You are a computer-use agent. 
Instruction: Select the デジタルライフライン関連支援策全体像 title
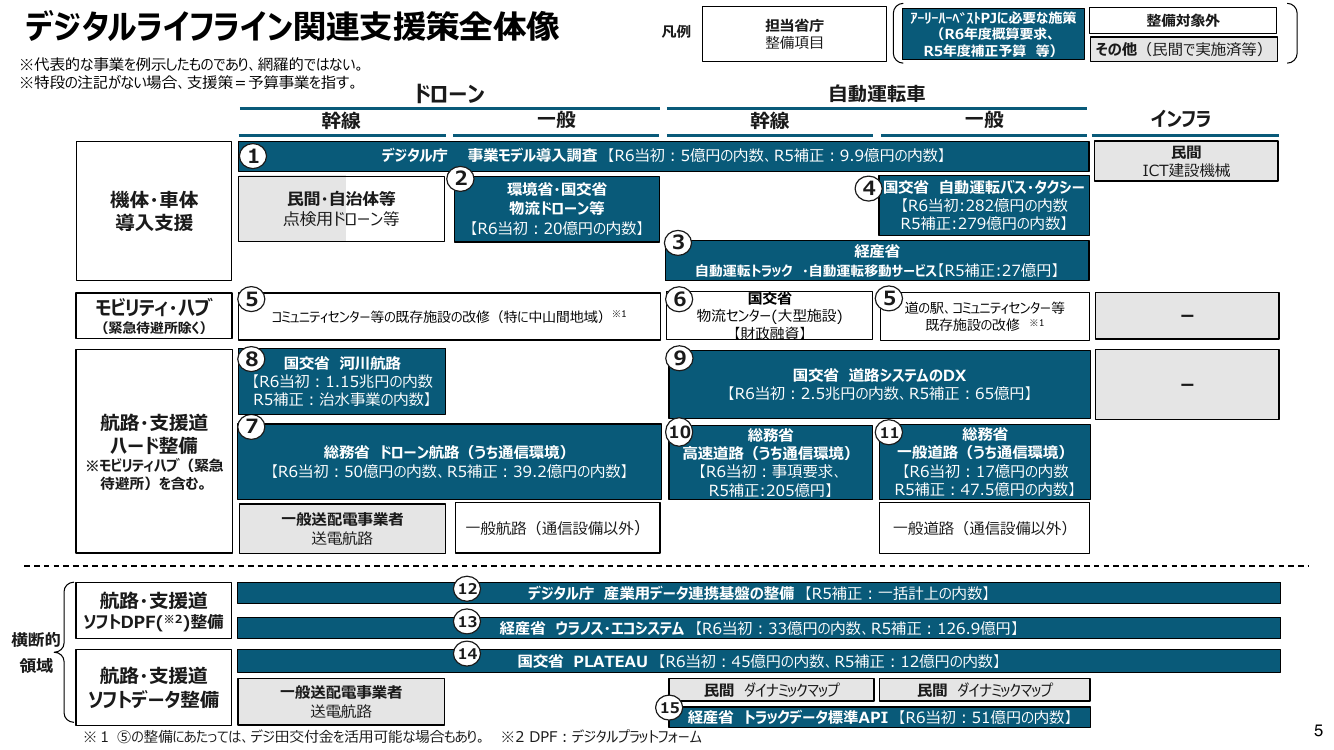coord(292,28)
